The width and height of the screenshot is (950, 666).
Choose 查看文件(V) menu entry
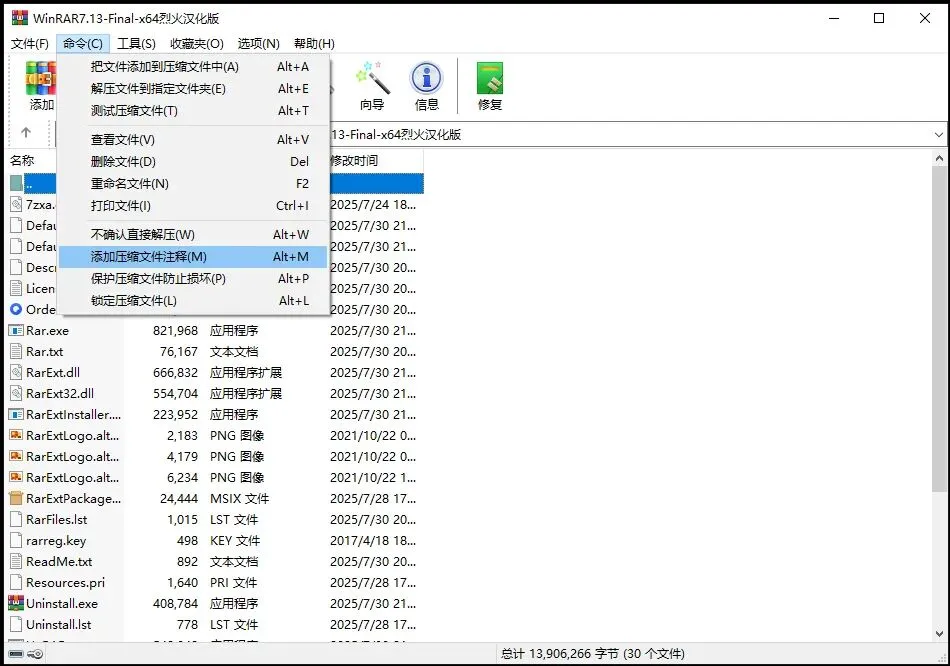[x=194, y=139]
